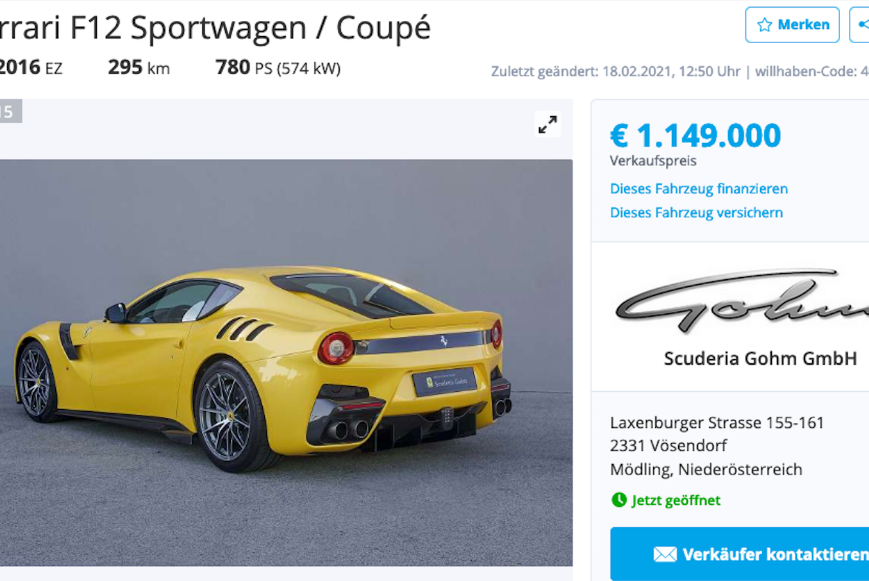Image resolution: width=869 pixels, height=581 pixels.
Task: Click the 780 PS power spec
Action: point(278,68)
